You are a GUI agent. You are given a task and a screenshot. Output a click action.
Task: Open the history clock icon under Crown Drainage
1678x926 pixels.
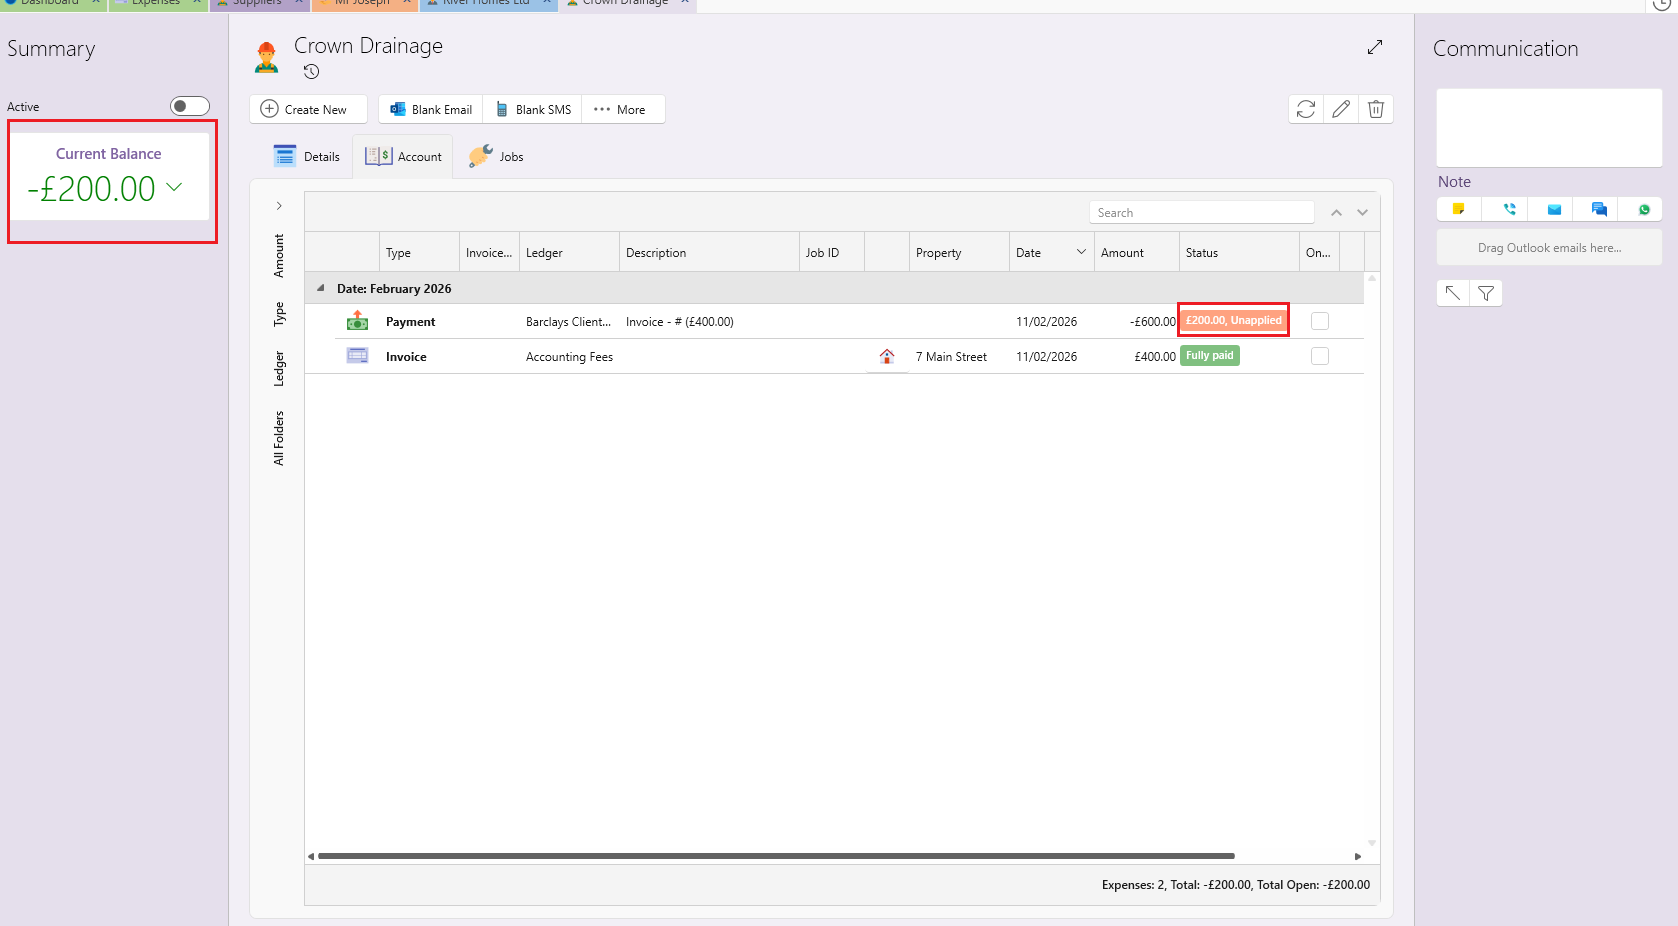tap(312, 72)
